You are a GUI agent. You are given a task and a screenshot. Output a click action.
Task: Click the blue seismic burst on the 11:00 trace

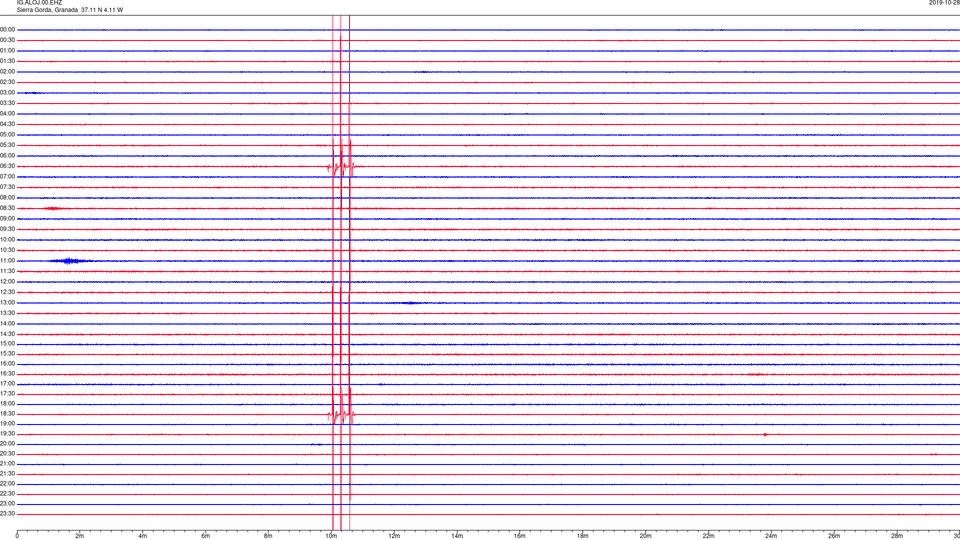tap(70, 261)
